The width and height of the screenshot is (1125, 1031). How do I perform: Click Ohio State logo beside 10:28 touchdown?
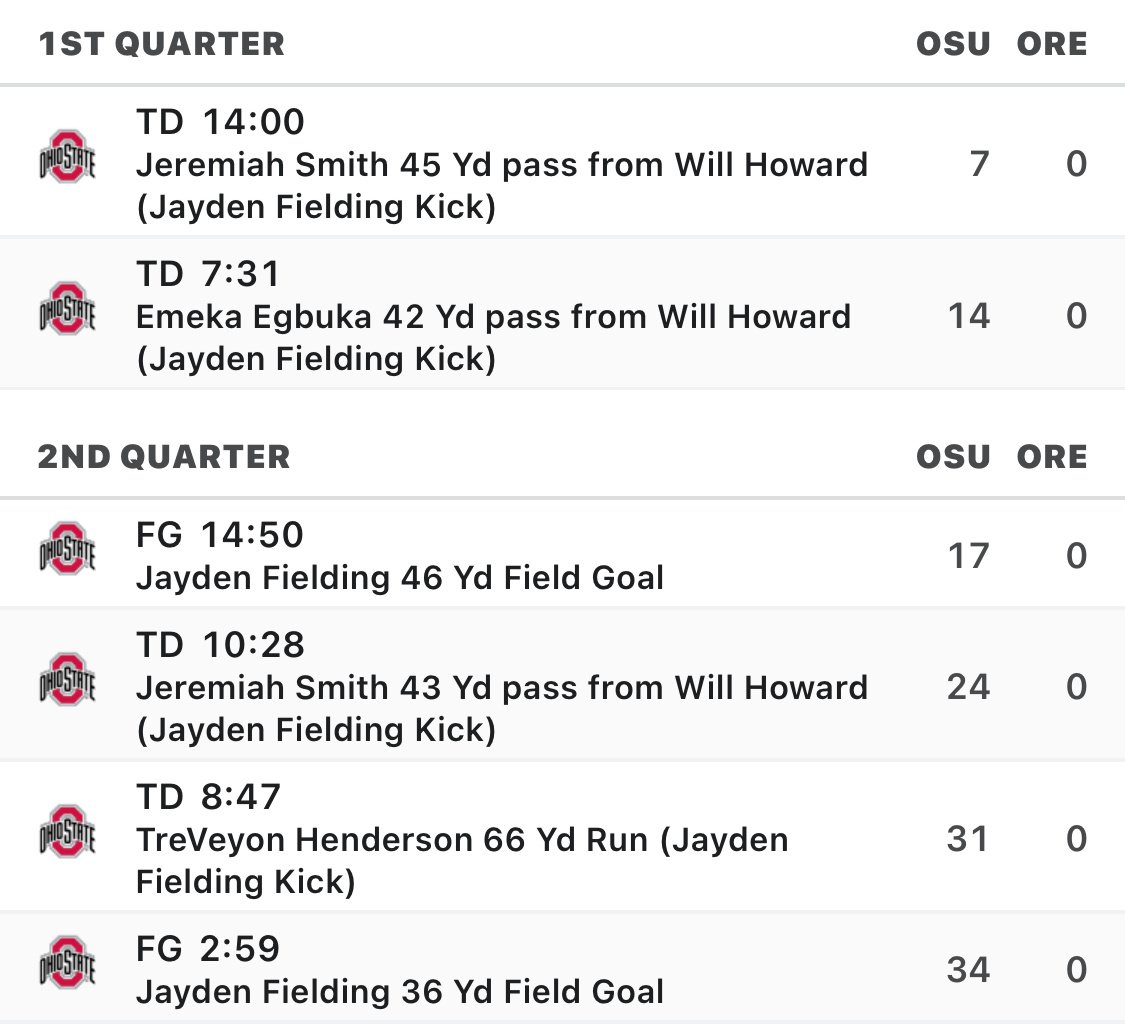click(x=67, y=680)
